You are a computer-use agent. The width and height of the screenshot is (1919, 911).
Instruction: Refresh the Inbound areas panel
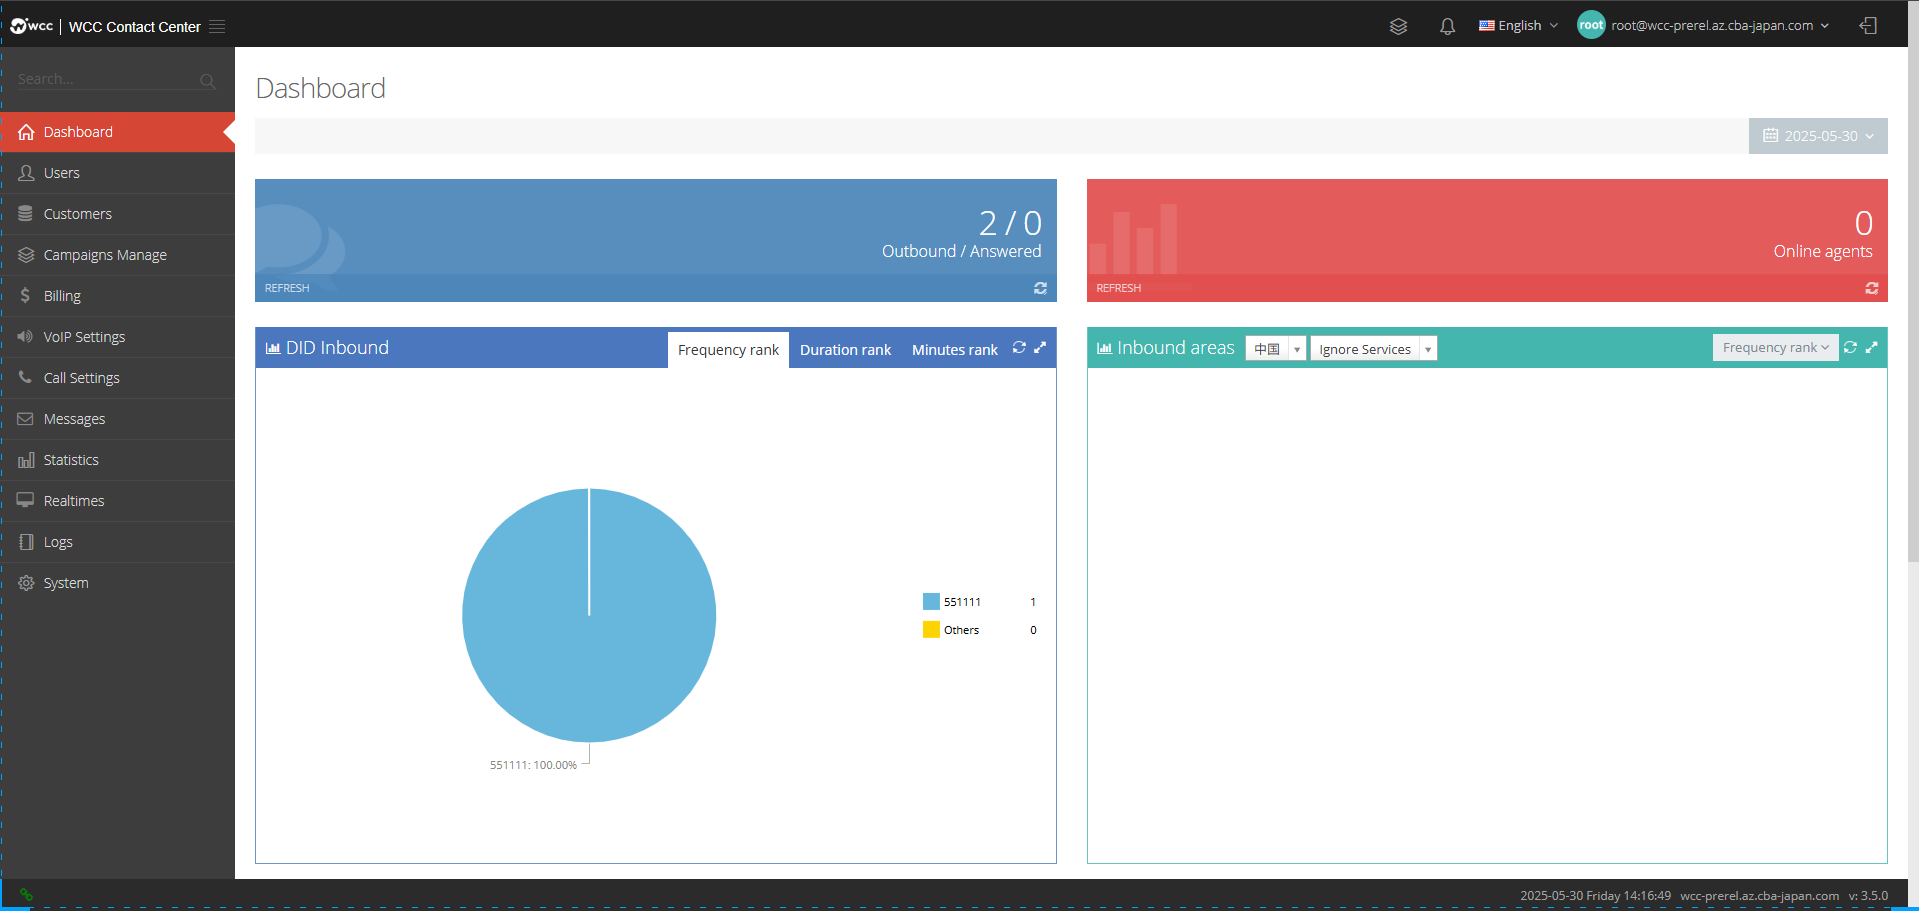[1850, 348]
